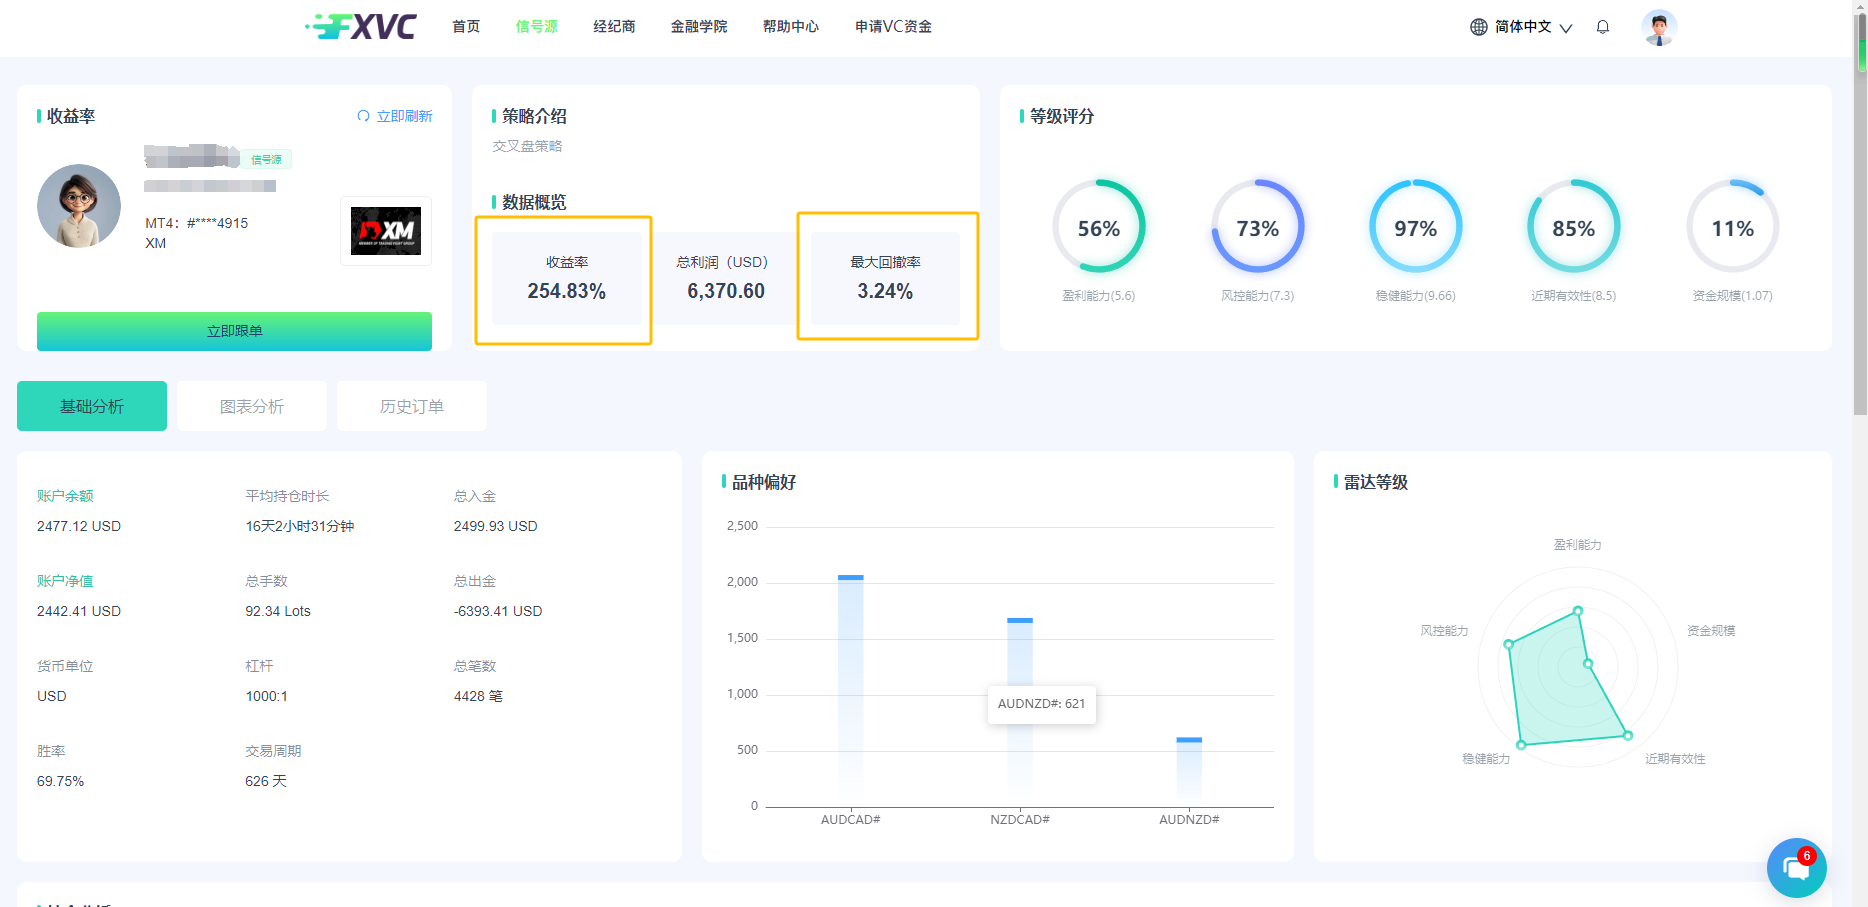Open 申请VC资金 menu item
Screen dimensions: 1868x907
893,27
